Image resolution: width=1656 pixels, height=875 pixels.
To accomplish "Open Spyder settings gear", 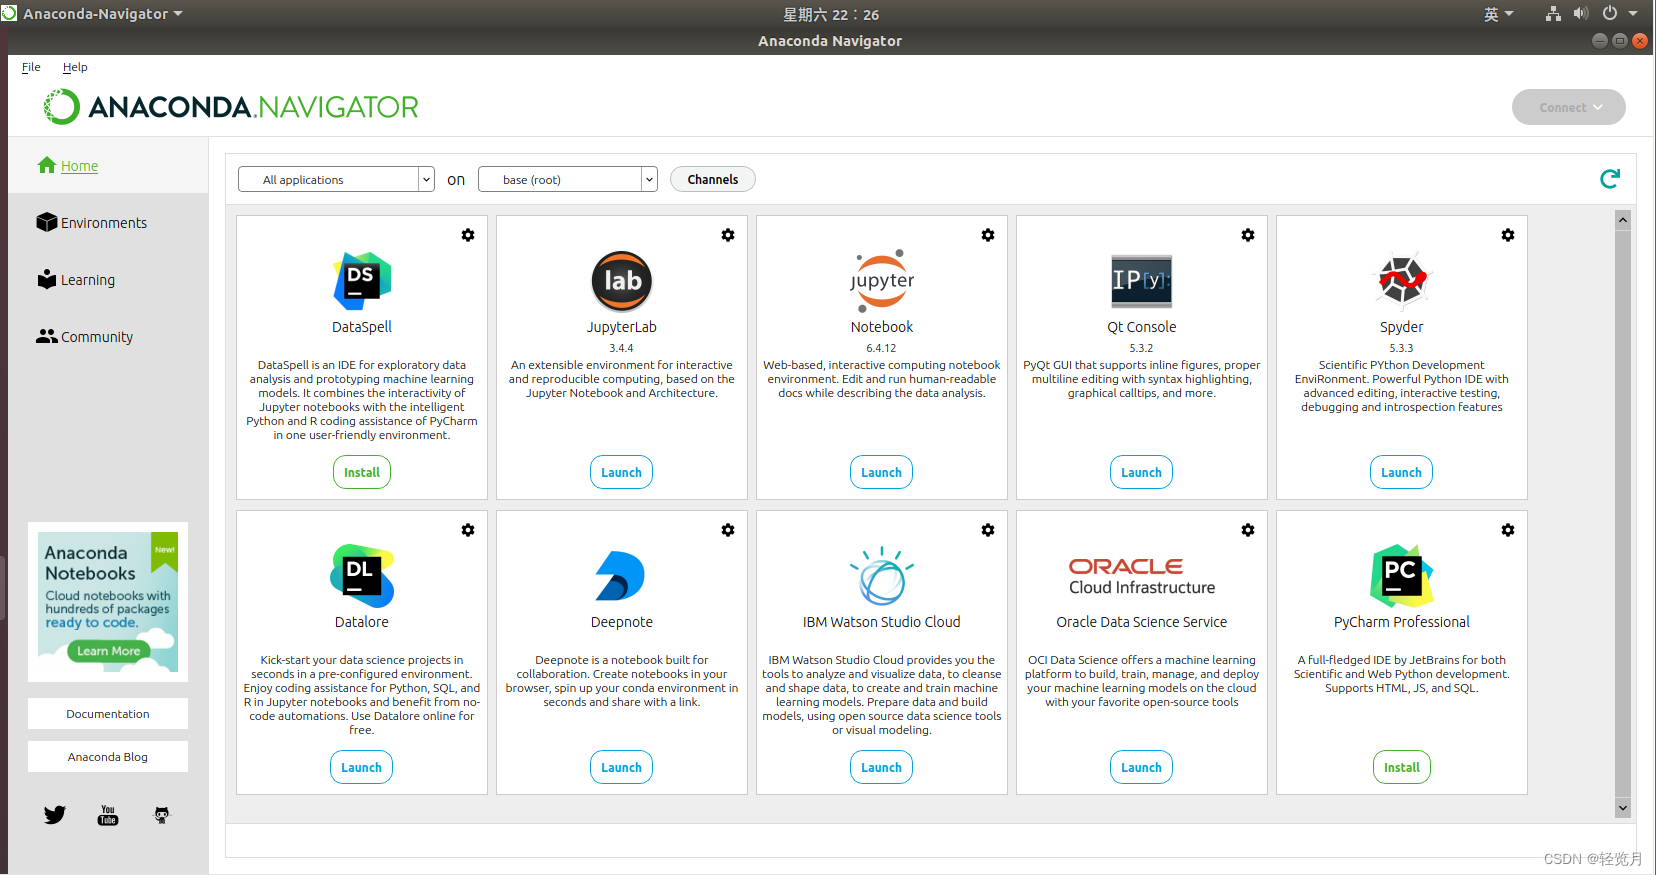I will [1508, 235].
